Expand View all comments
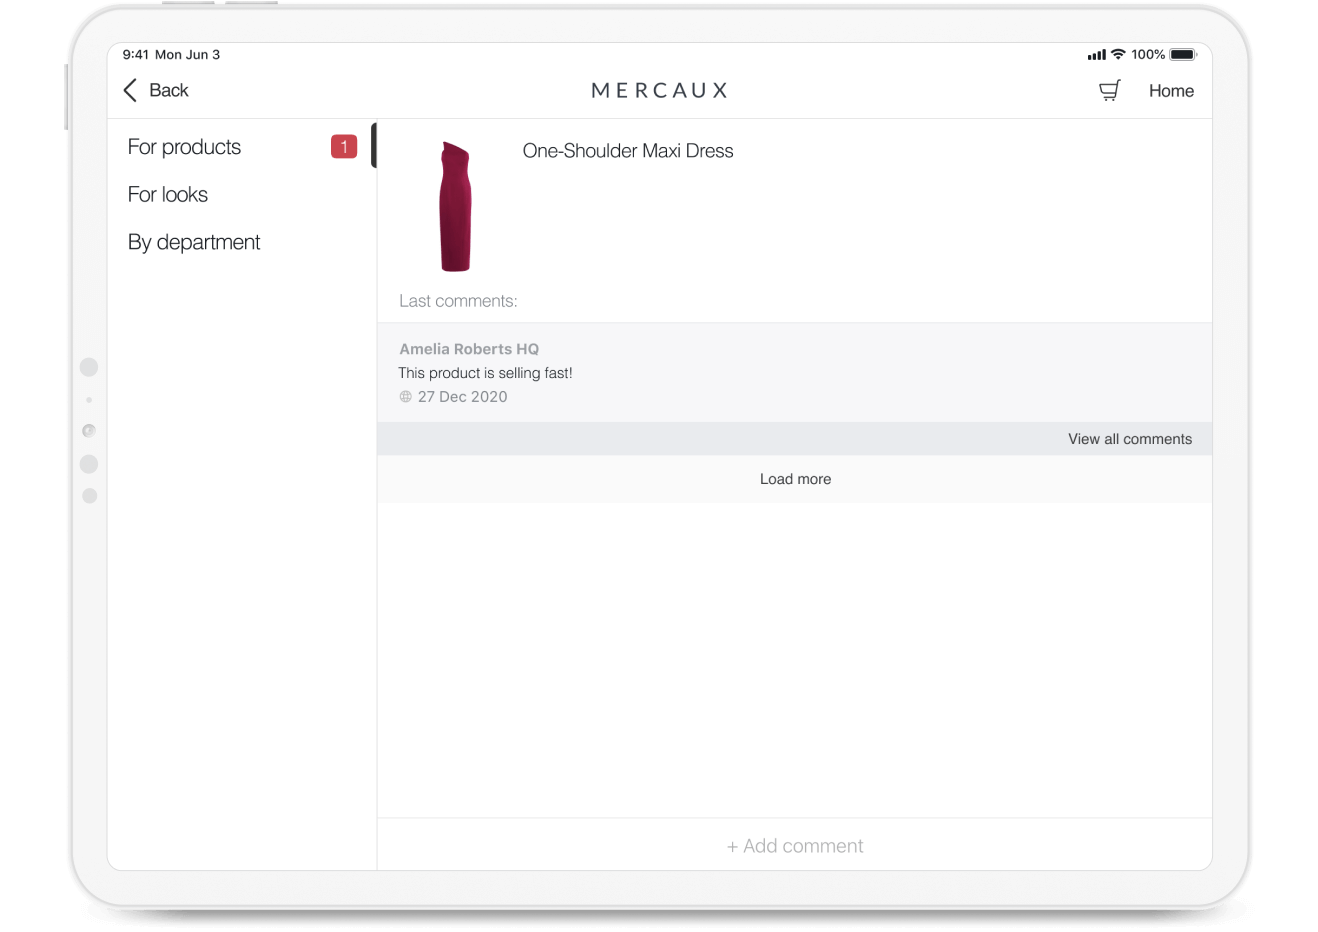The image size is (1318, 932). click(1129, 439)
